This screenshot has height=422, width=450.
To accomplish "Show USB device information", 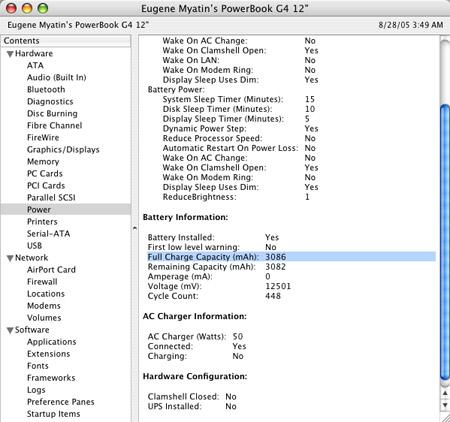I will click(x=34, y=245).
